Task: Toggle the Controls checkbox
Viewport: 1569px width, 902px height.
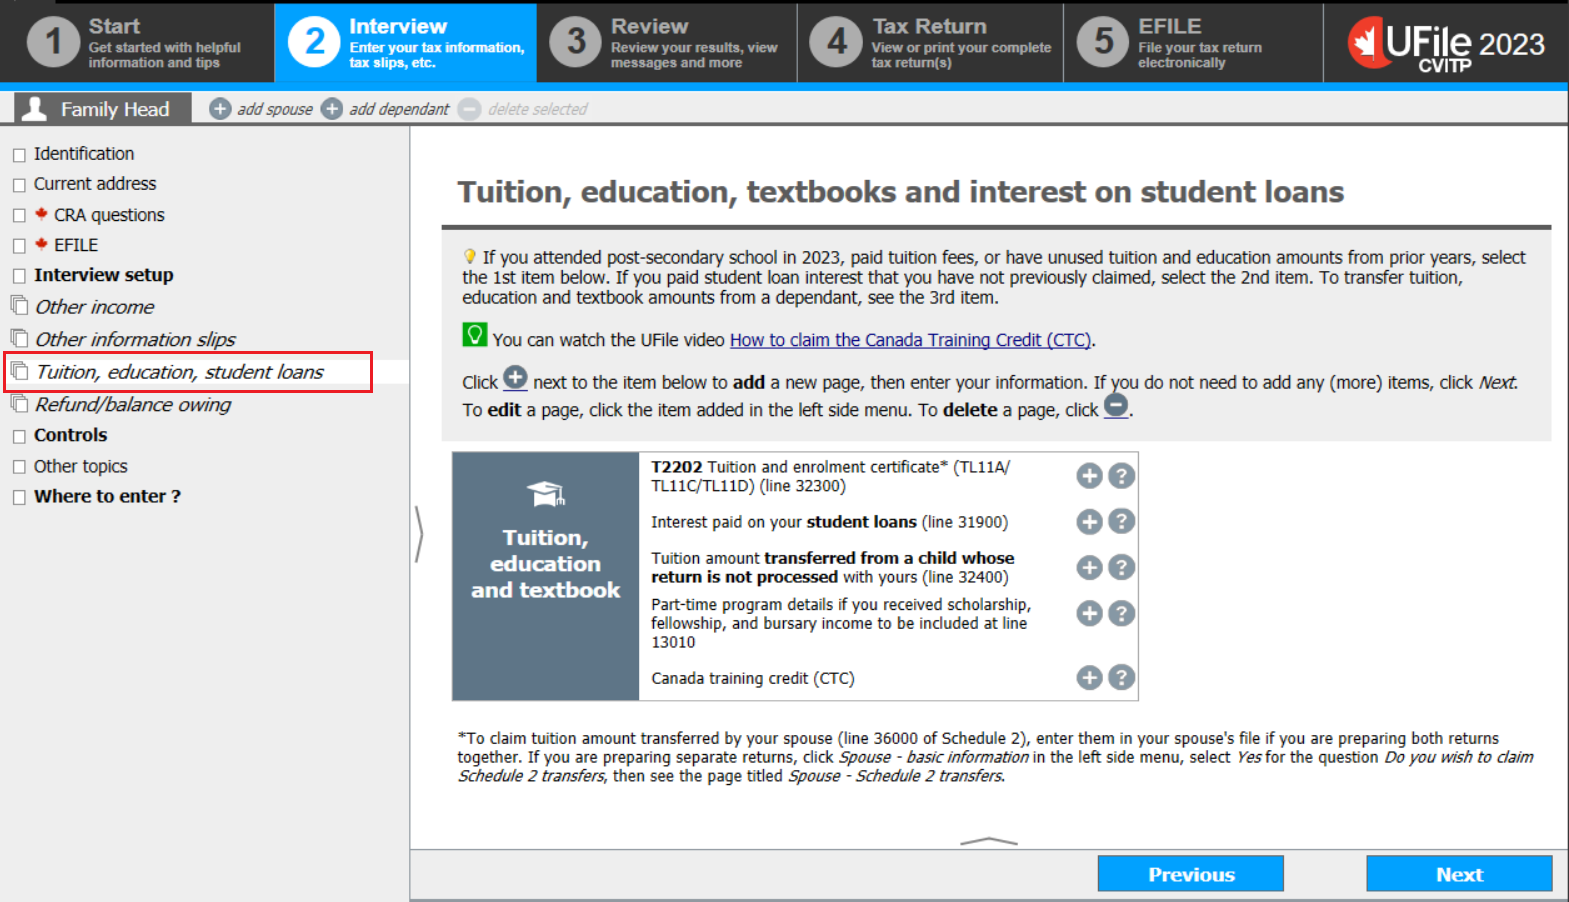Action: (x=19, y=437)
